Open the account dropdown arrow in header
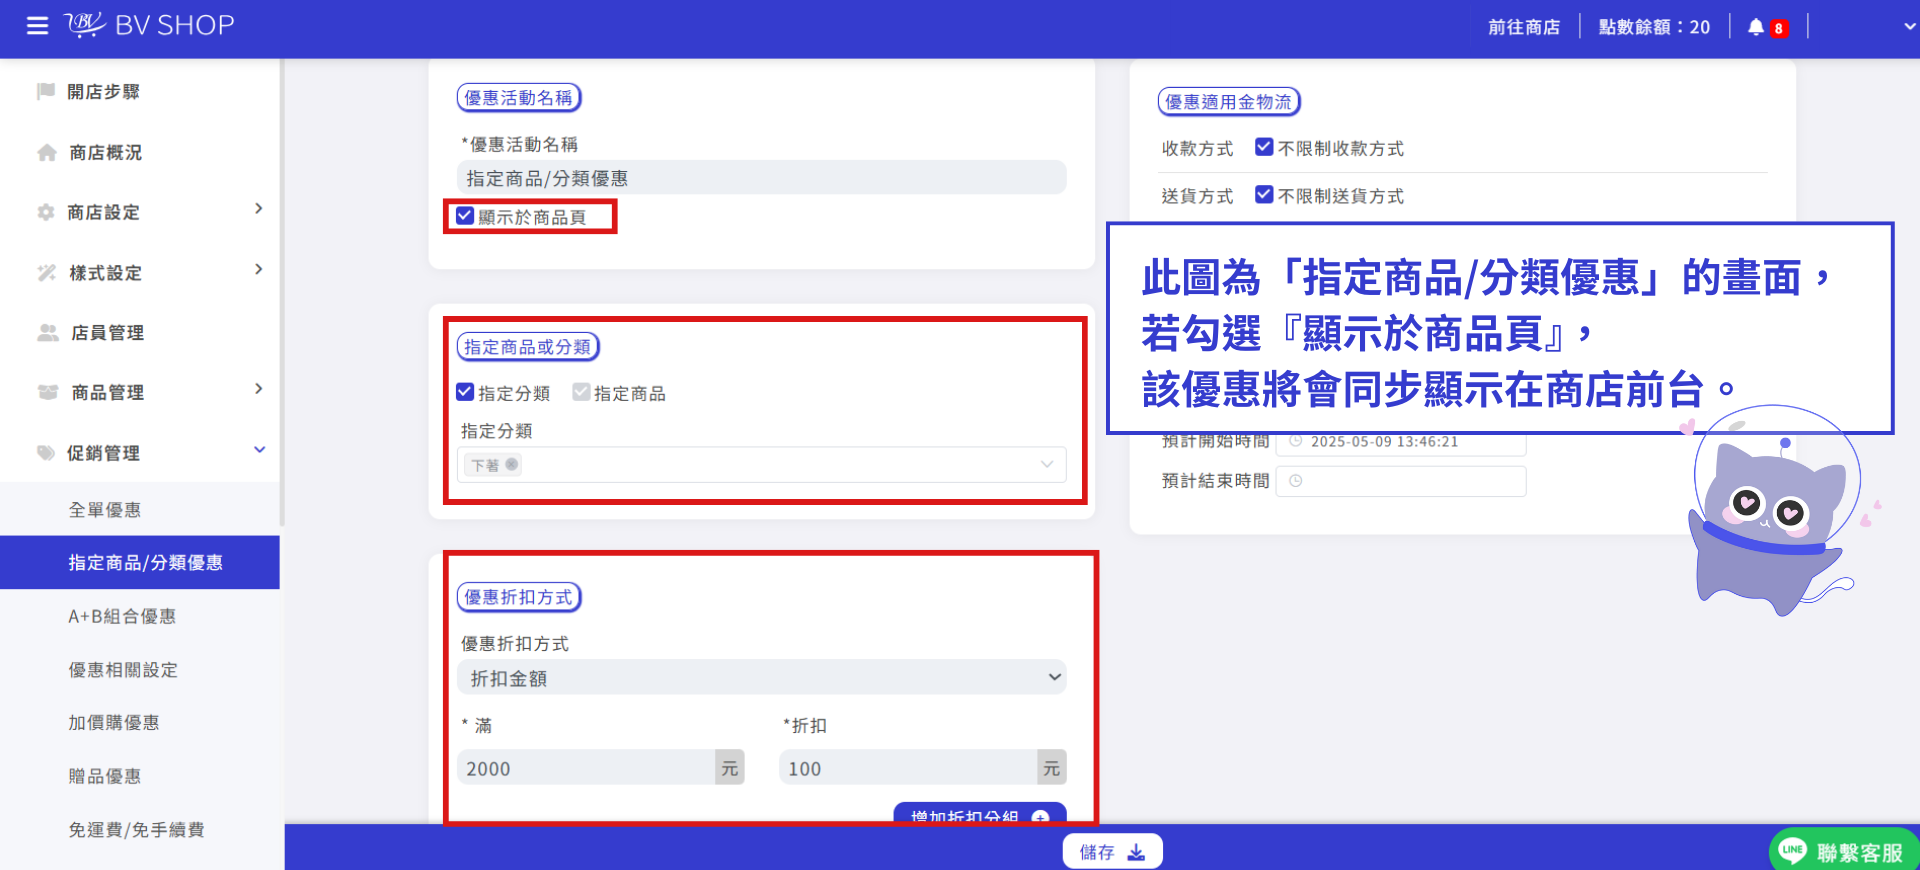Image resolution: width=1920 pixels, height=870 pixels. click(1909, 27)
